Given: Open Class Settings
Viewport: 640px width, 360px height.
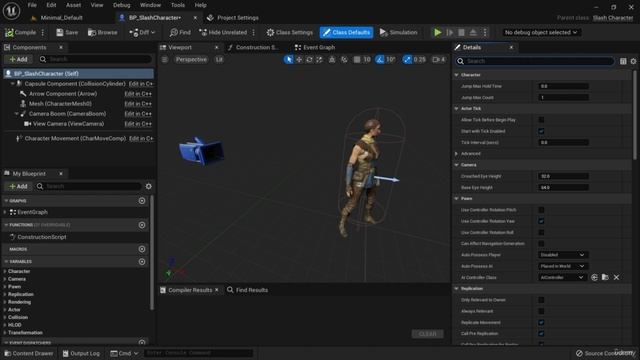Looking at the screenshot, I should (x=289, y=32).
